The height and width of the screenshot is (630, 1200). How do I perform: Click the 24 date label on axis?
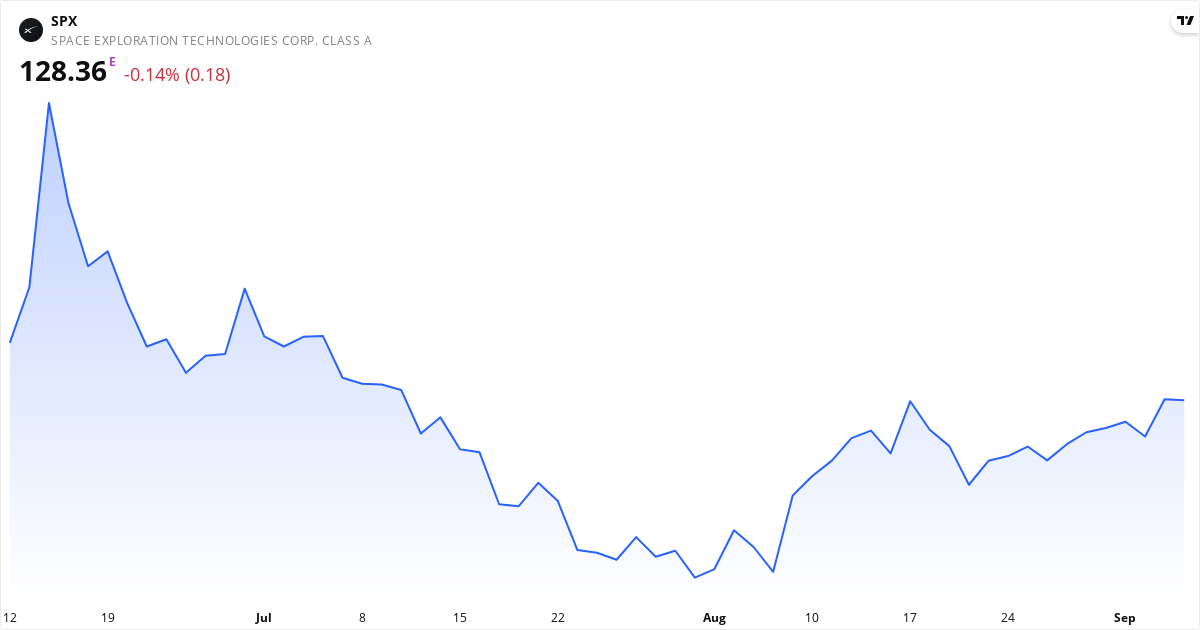click(1008, 618)
